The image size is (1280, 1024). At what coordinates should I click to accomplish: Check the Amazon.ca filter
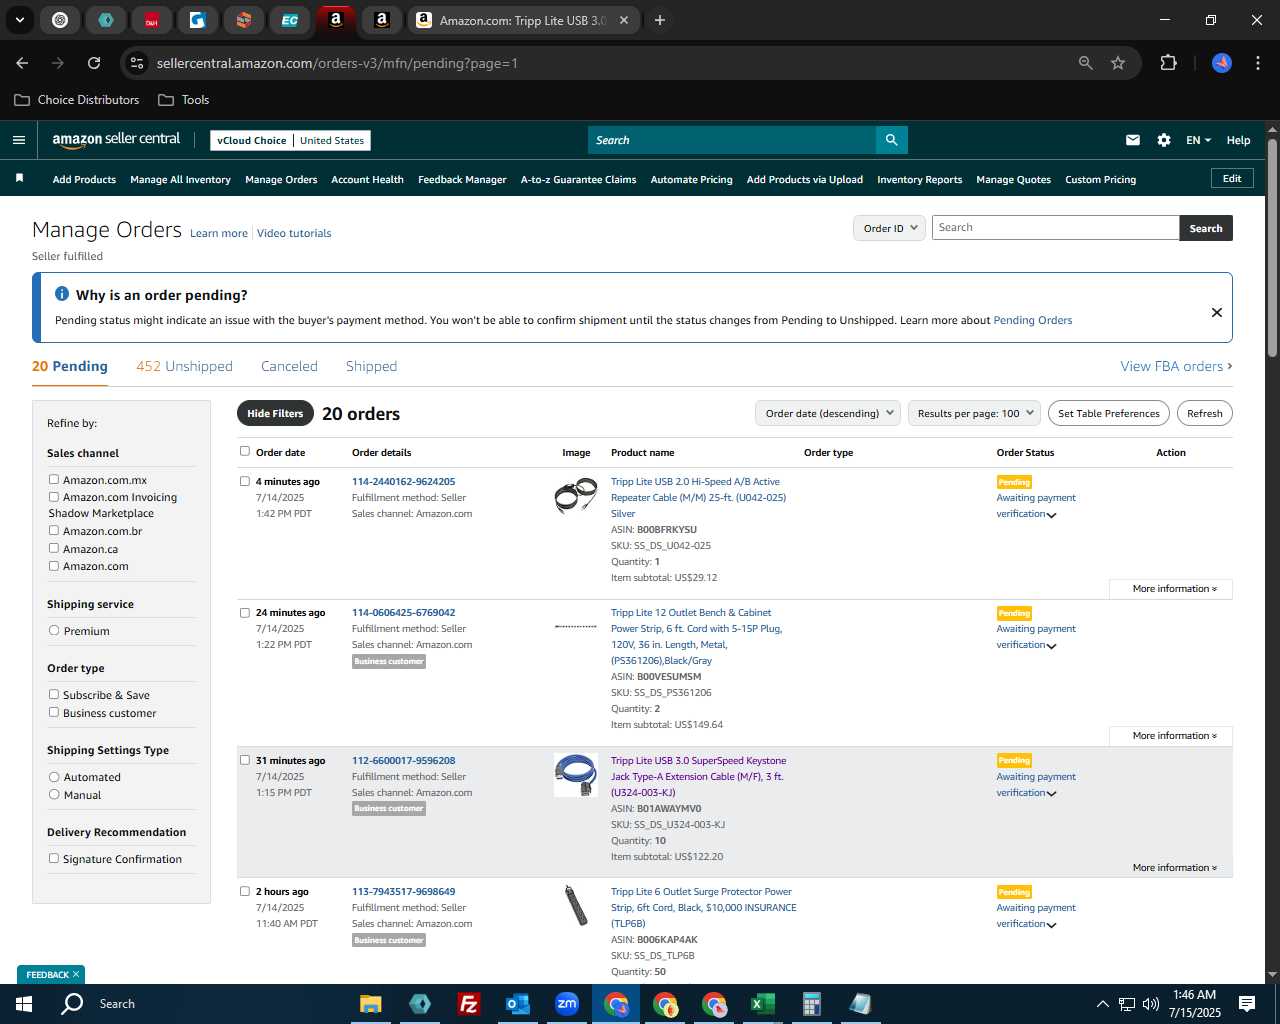click(x=54, y=548)
